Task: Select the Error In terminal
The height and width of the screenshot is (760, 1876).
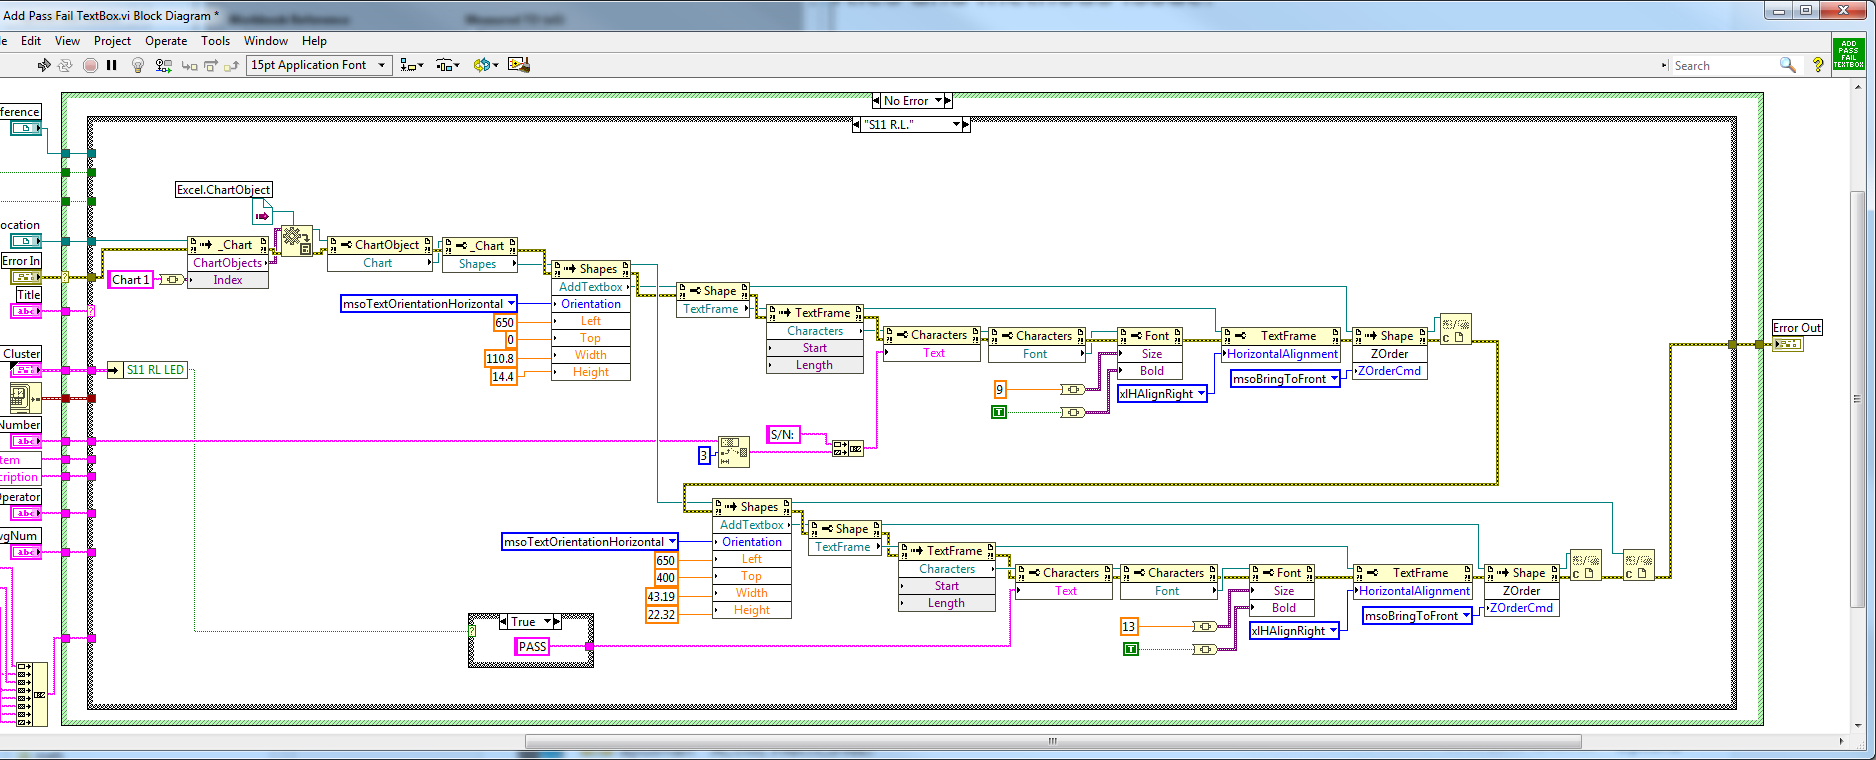Action: point(26,277)
